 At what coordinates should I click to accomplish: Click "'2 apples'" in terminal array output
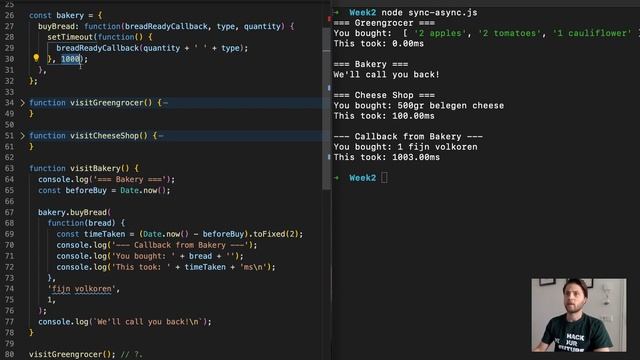coord(440,33)
